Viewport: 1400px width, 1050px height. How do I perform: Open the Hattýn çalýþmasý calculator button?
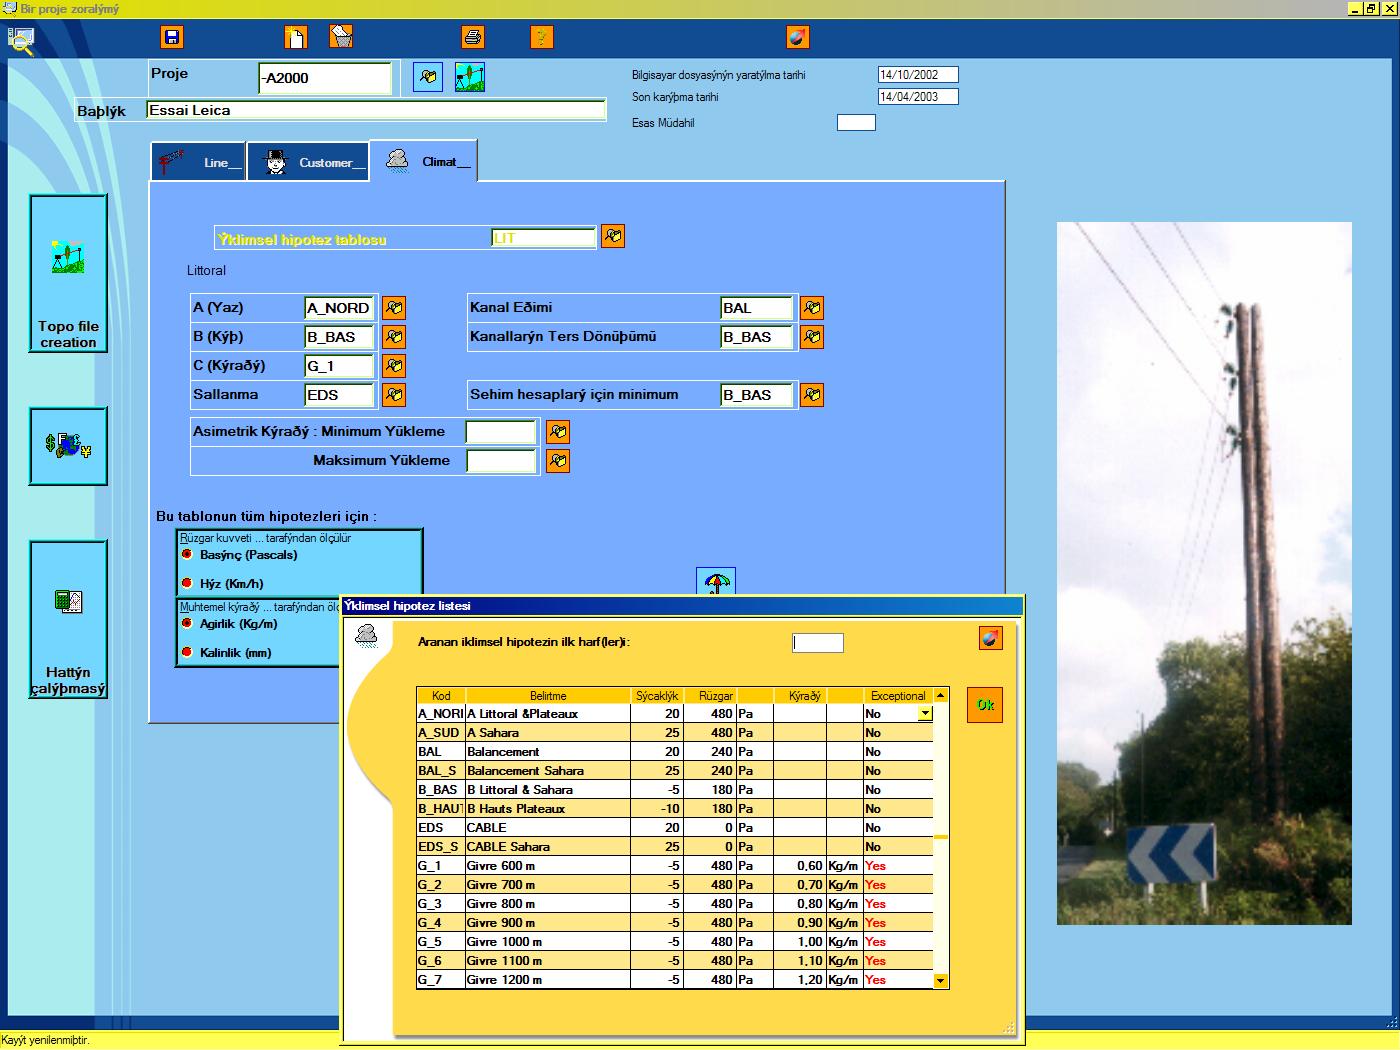pos(68,619)
